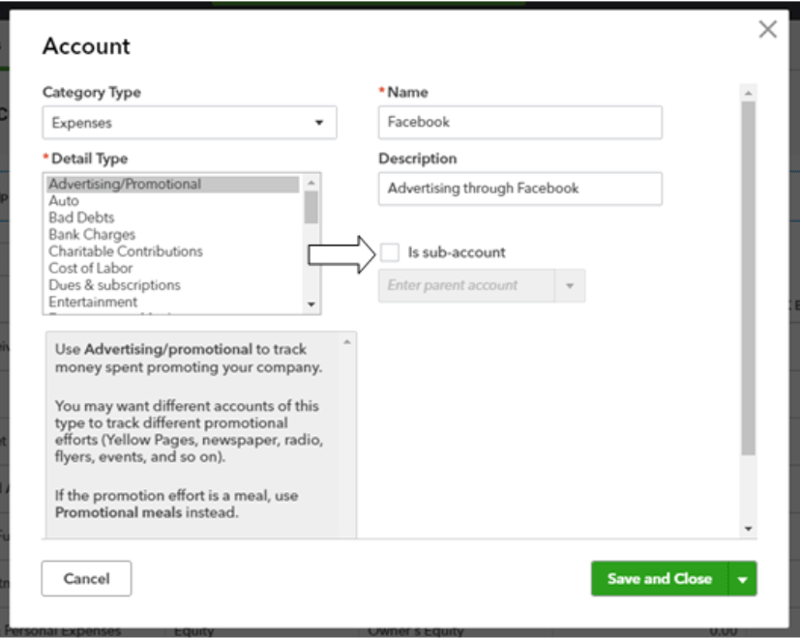
Task: Click the dialog's main vertical scrollbar thumb
Action: coord(748,278)
